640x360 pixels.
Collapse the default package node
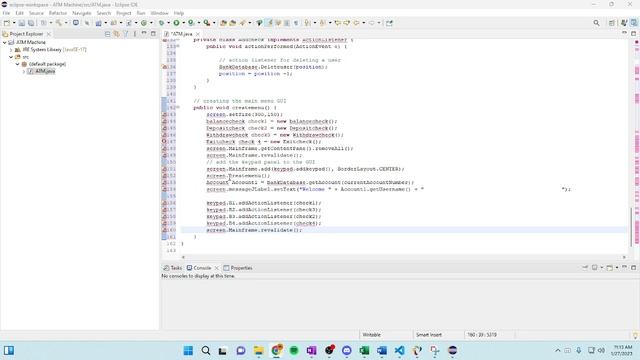coord(18,64)
